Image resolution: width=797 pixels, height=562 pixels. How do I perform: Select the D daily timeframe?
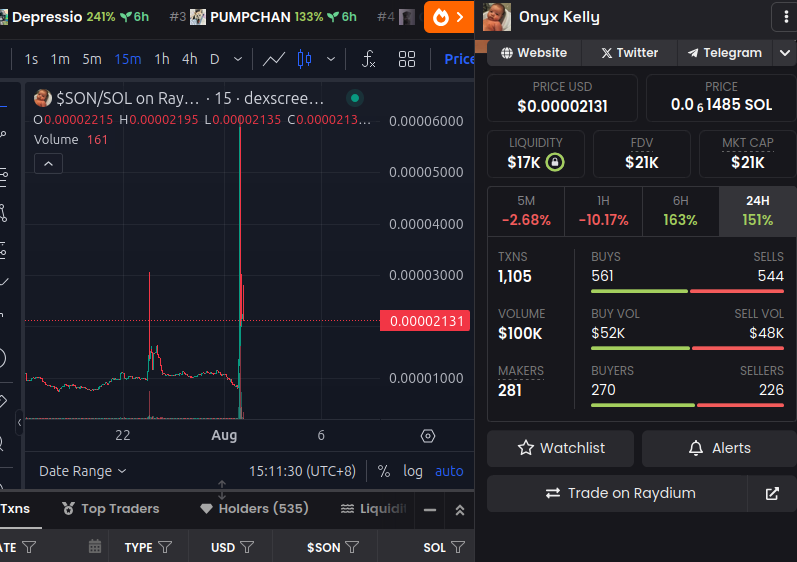[x=214, y=59]
